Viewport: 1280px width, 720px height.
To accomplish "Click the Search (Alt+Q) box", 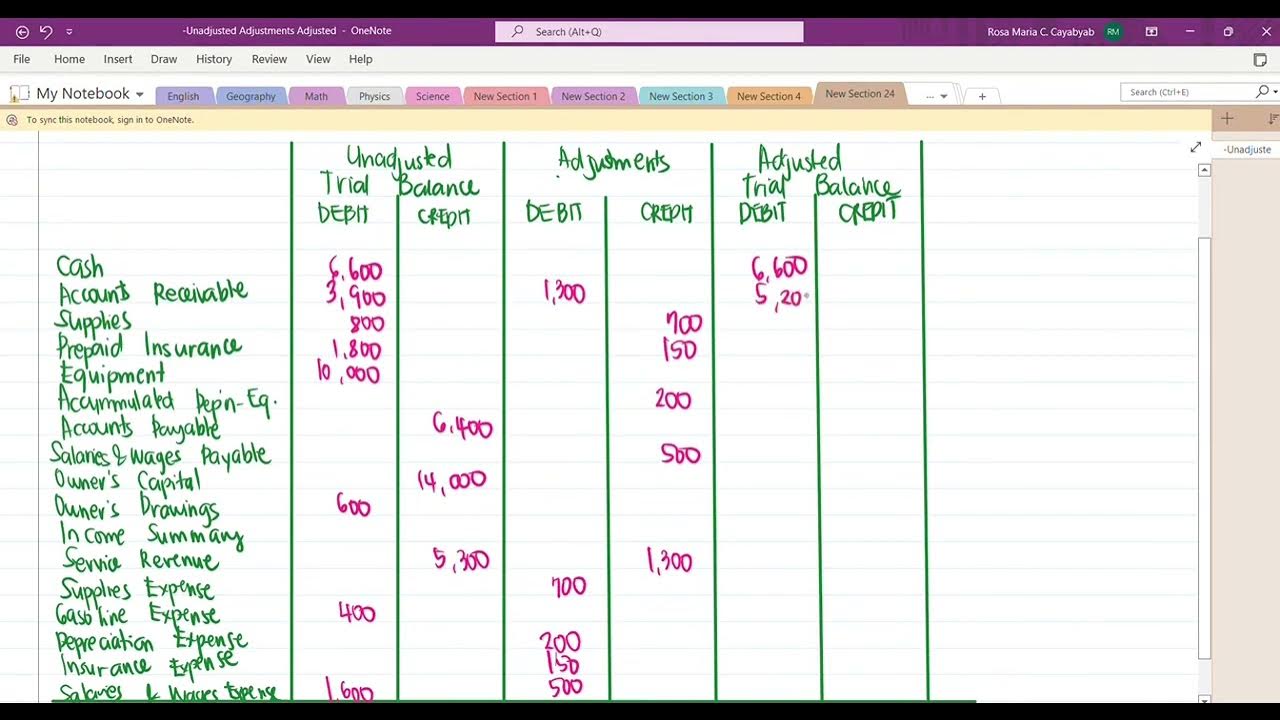I will coord(649,32).
